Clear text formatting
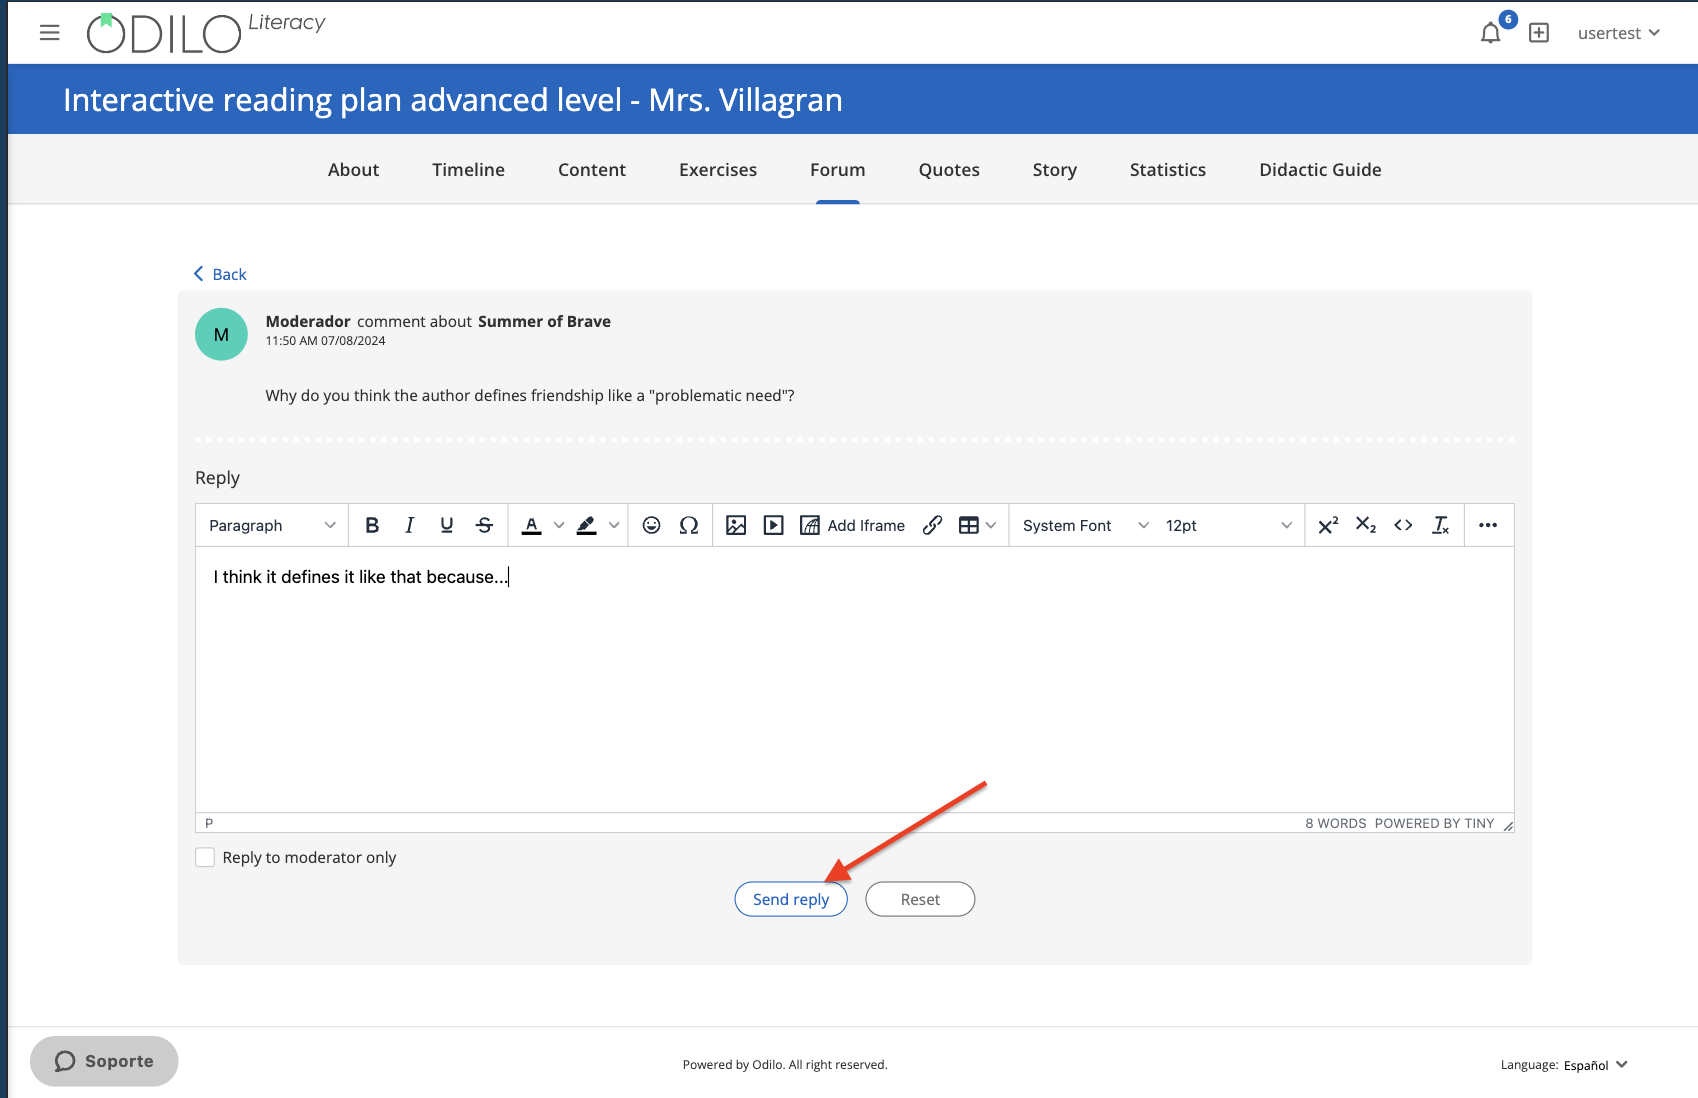The height and width of the screenshot is (1098, 1698). (x=1441, y=525)
